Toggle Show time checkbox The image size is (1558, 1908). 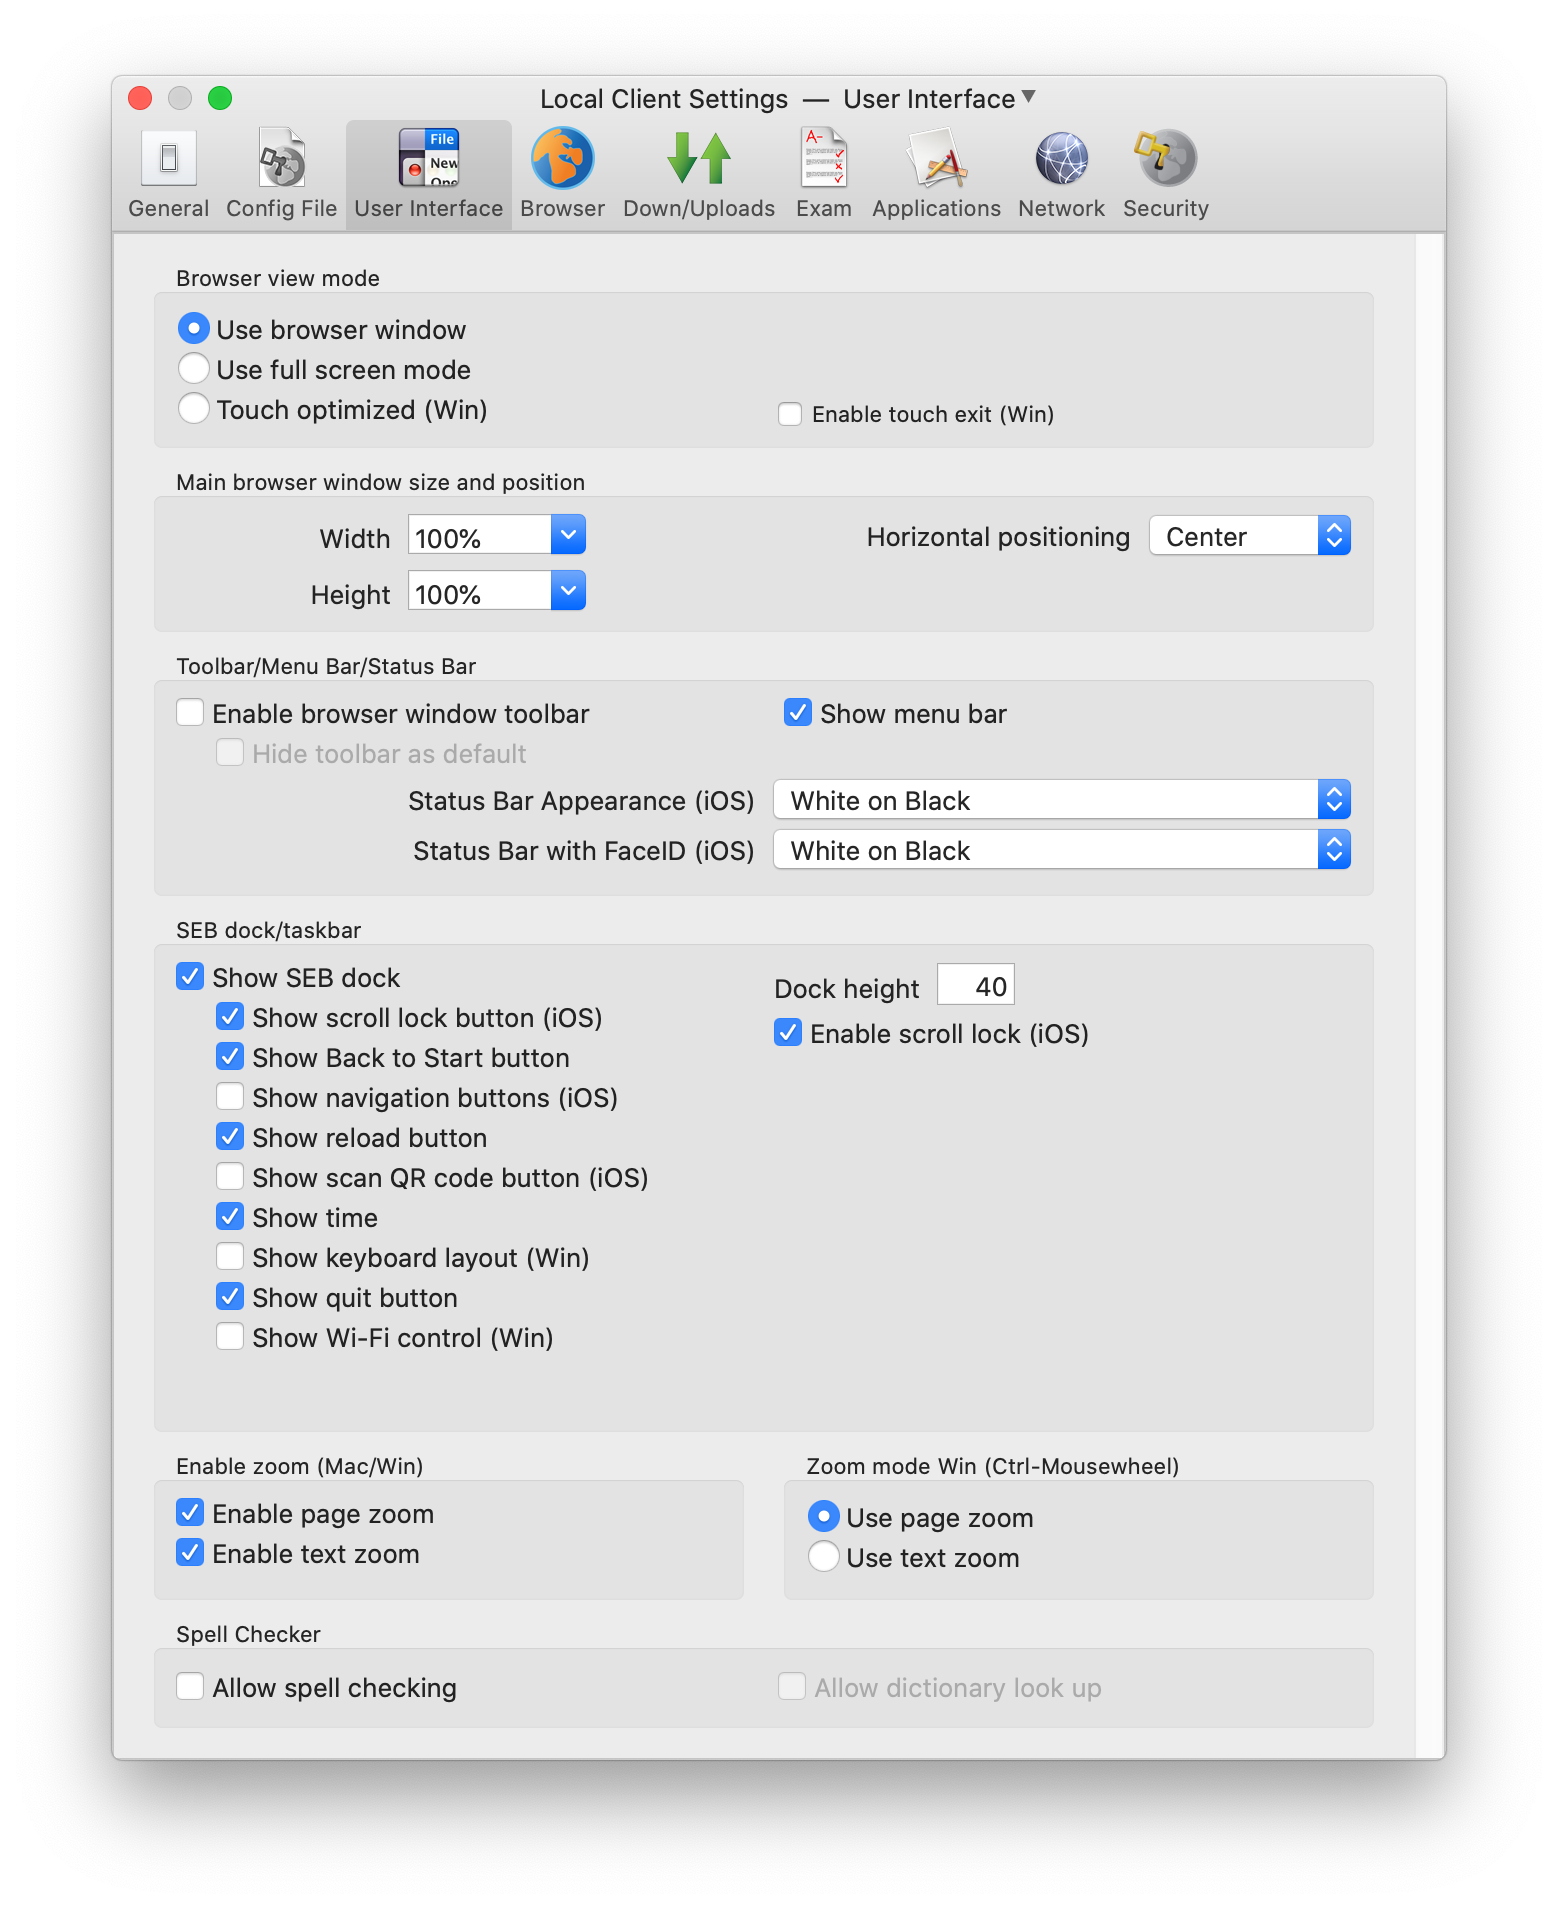[x=230, y=1217]
